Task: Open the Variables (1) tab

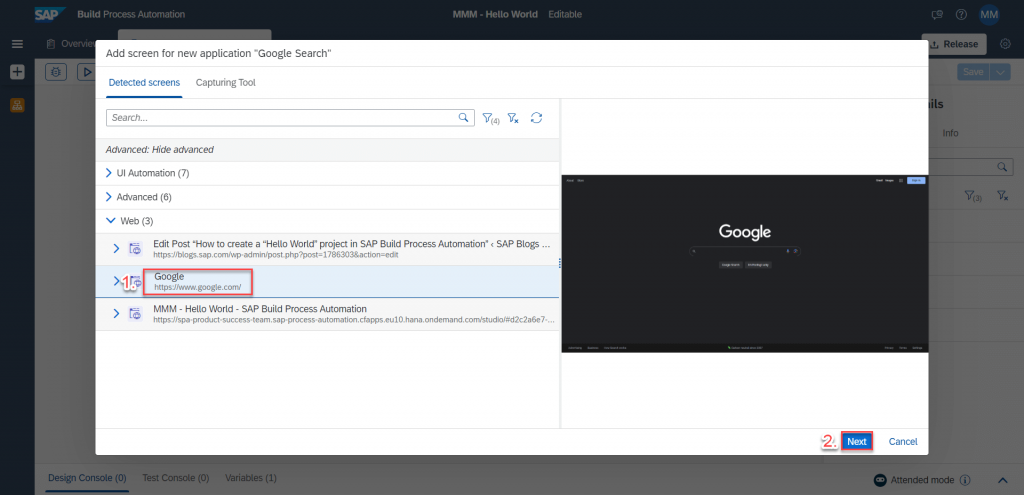Action: click(251, 478)
